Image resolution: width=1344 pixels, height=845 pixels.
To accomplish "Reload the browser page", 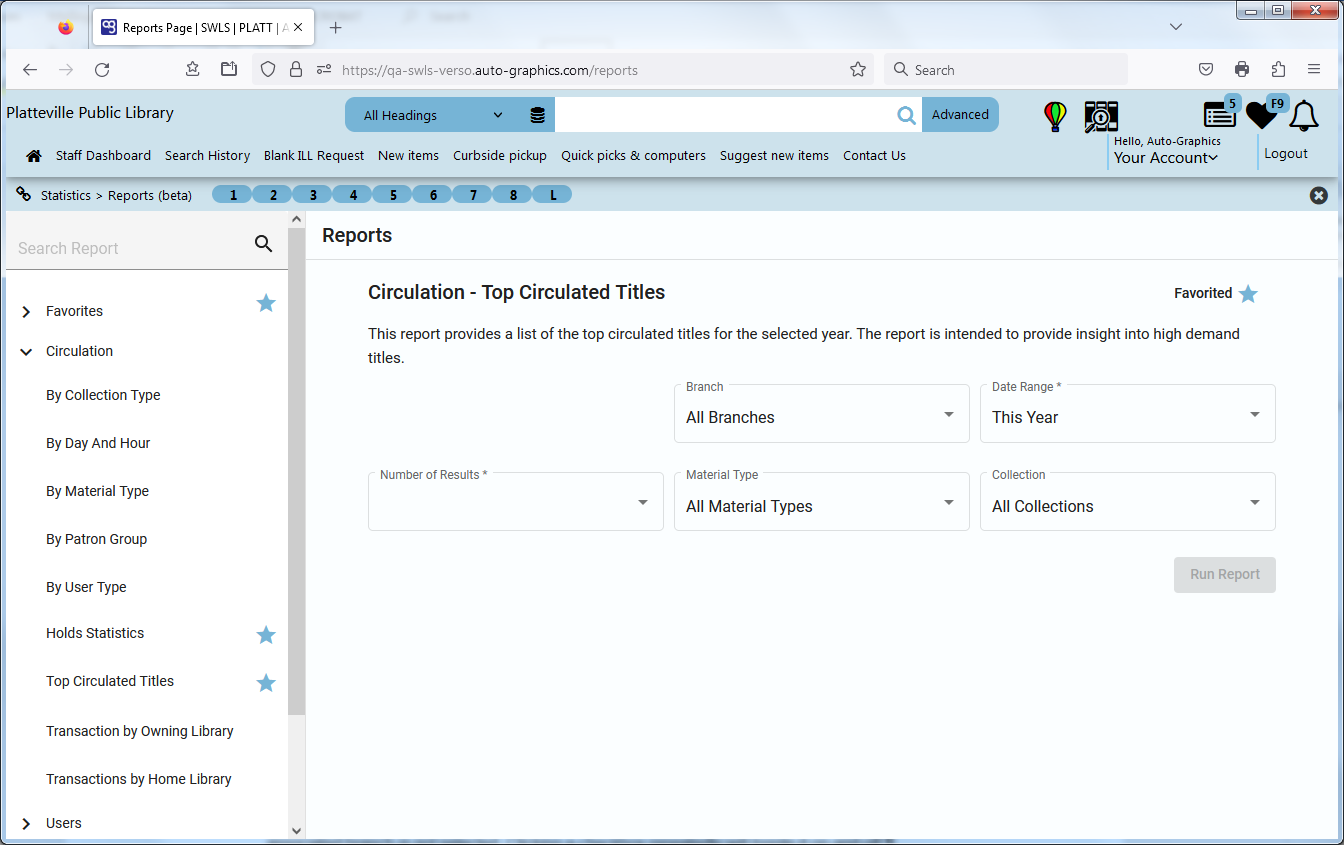I will 102,70.
